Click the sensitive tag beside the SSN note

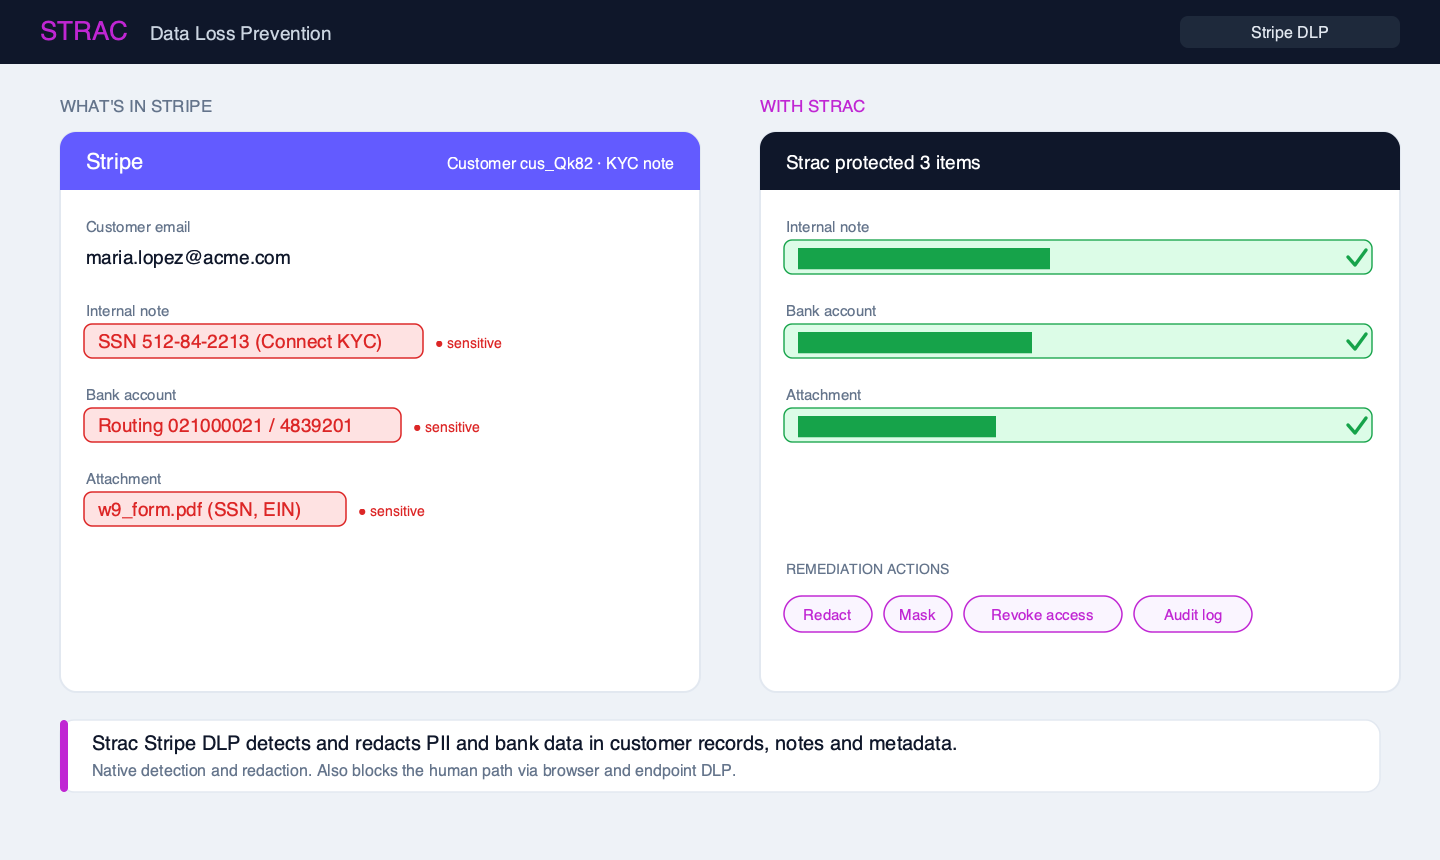469,343
